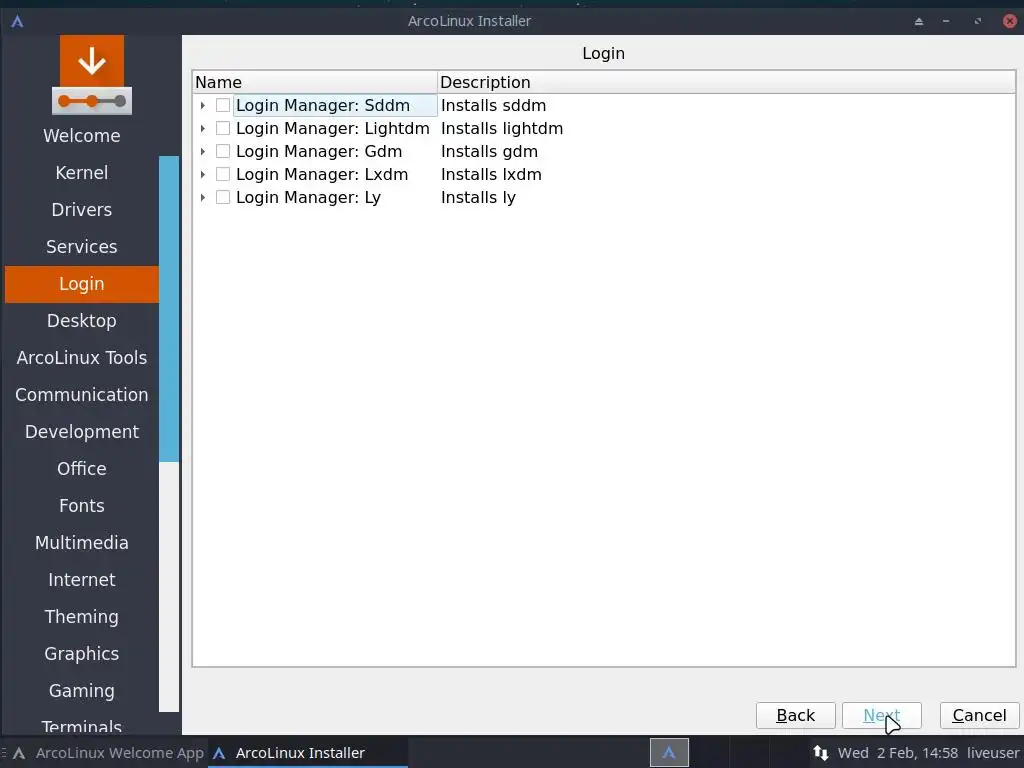The height and width of the screenshot is (768, 1024).
Task: Click the blue sidebar scrollbar thumb
Action: [x=169, y=309]
